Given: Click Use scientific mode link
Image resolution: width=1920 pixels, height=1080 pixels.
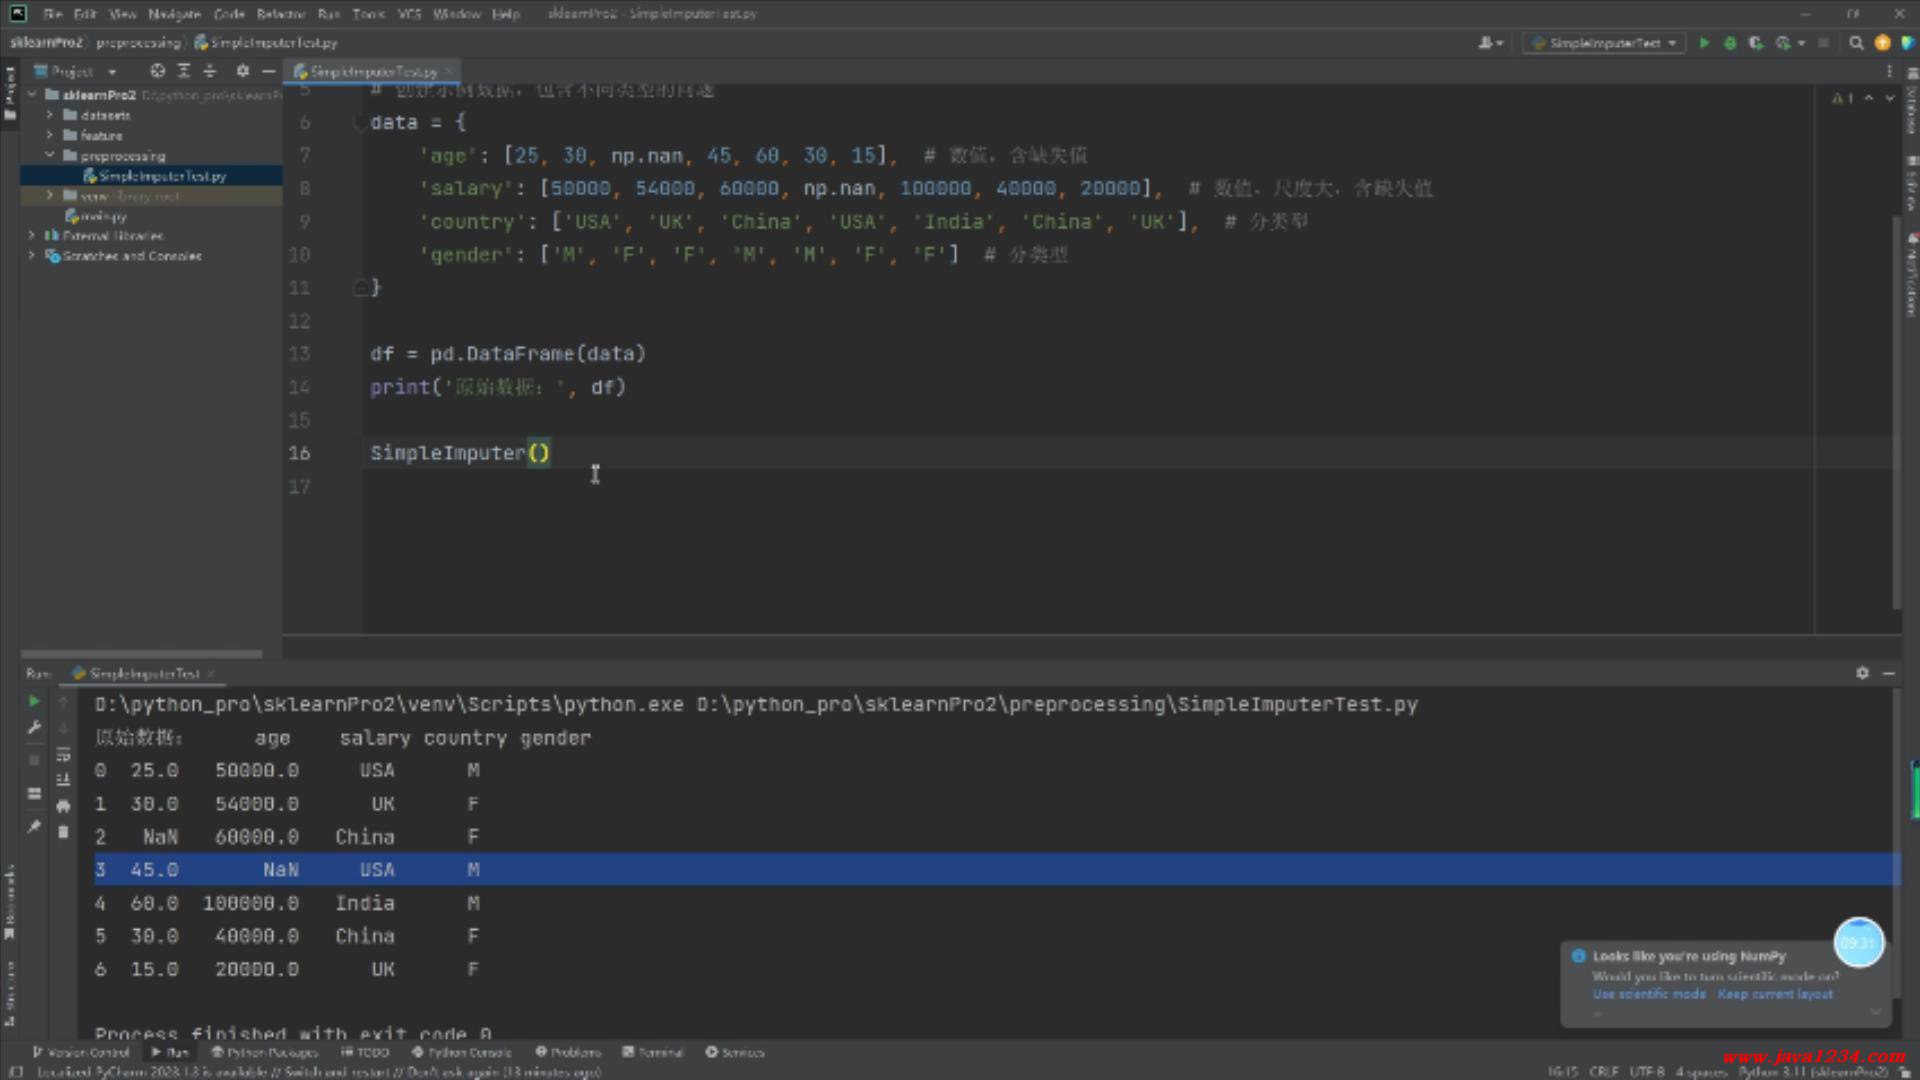Looking at the screenshot, I should (x=1649, y=994).
